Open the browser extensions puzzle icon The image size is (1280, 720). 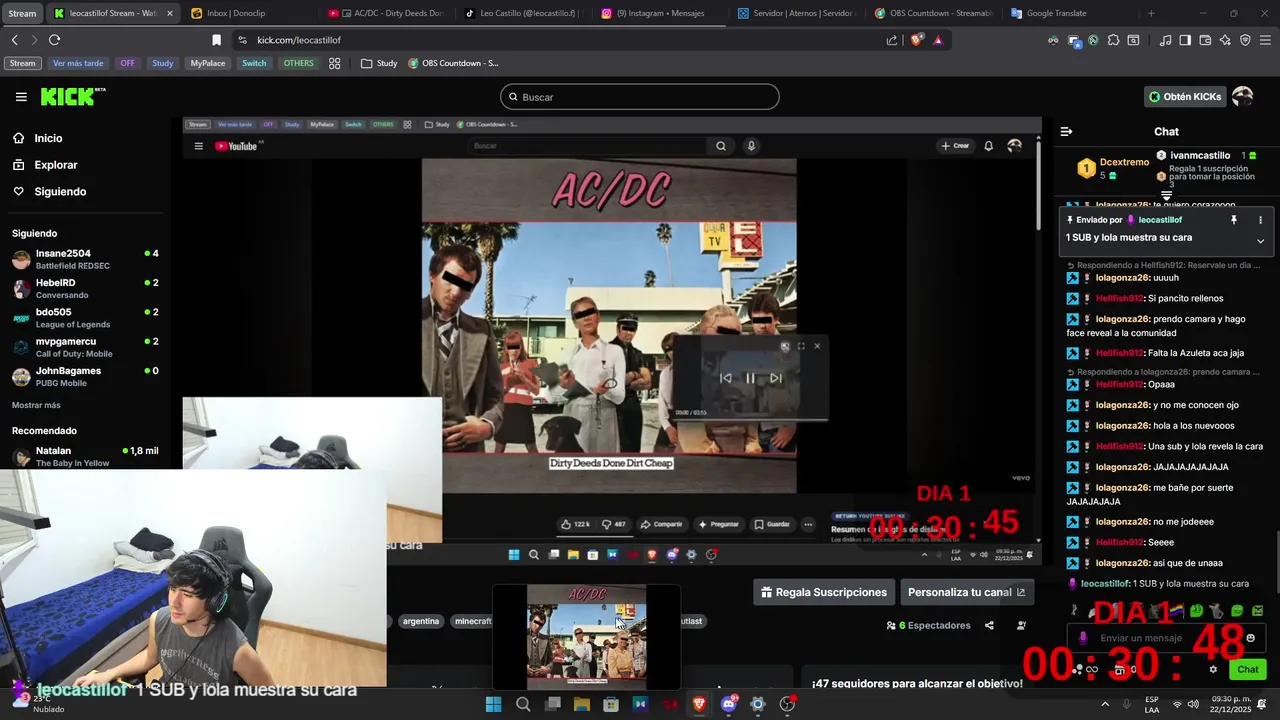[1113, 40]
